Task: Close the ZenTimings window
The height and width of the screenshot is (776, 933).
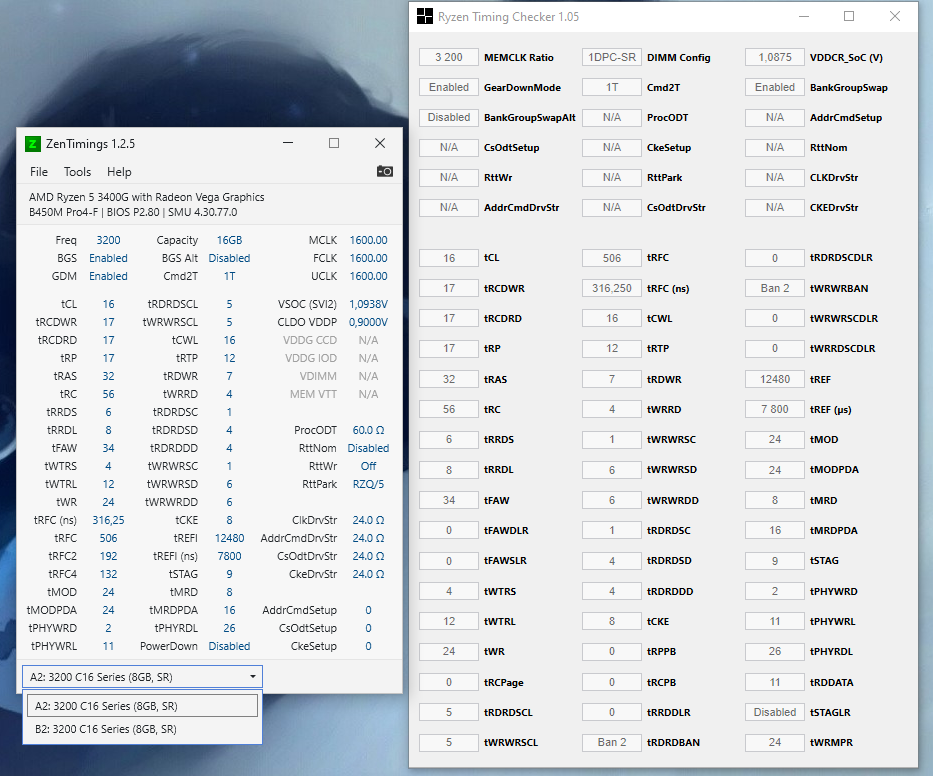Action: 380,143
